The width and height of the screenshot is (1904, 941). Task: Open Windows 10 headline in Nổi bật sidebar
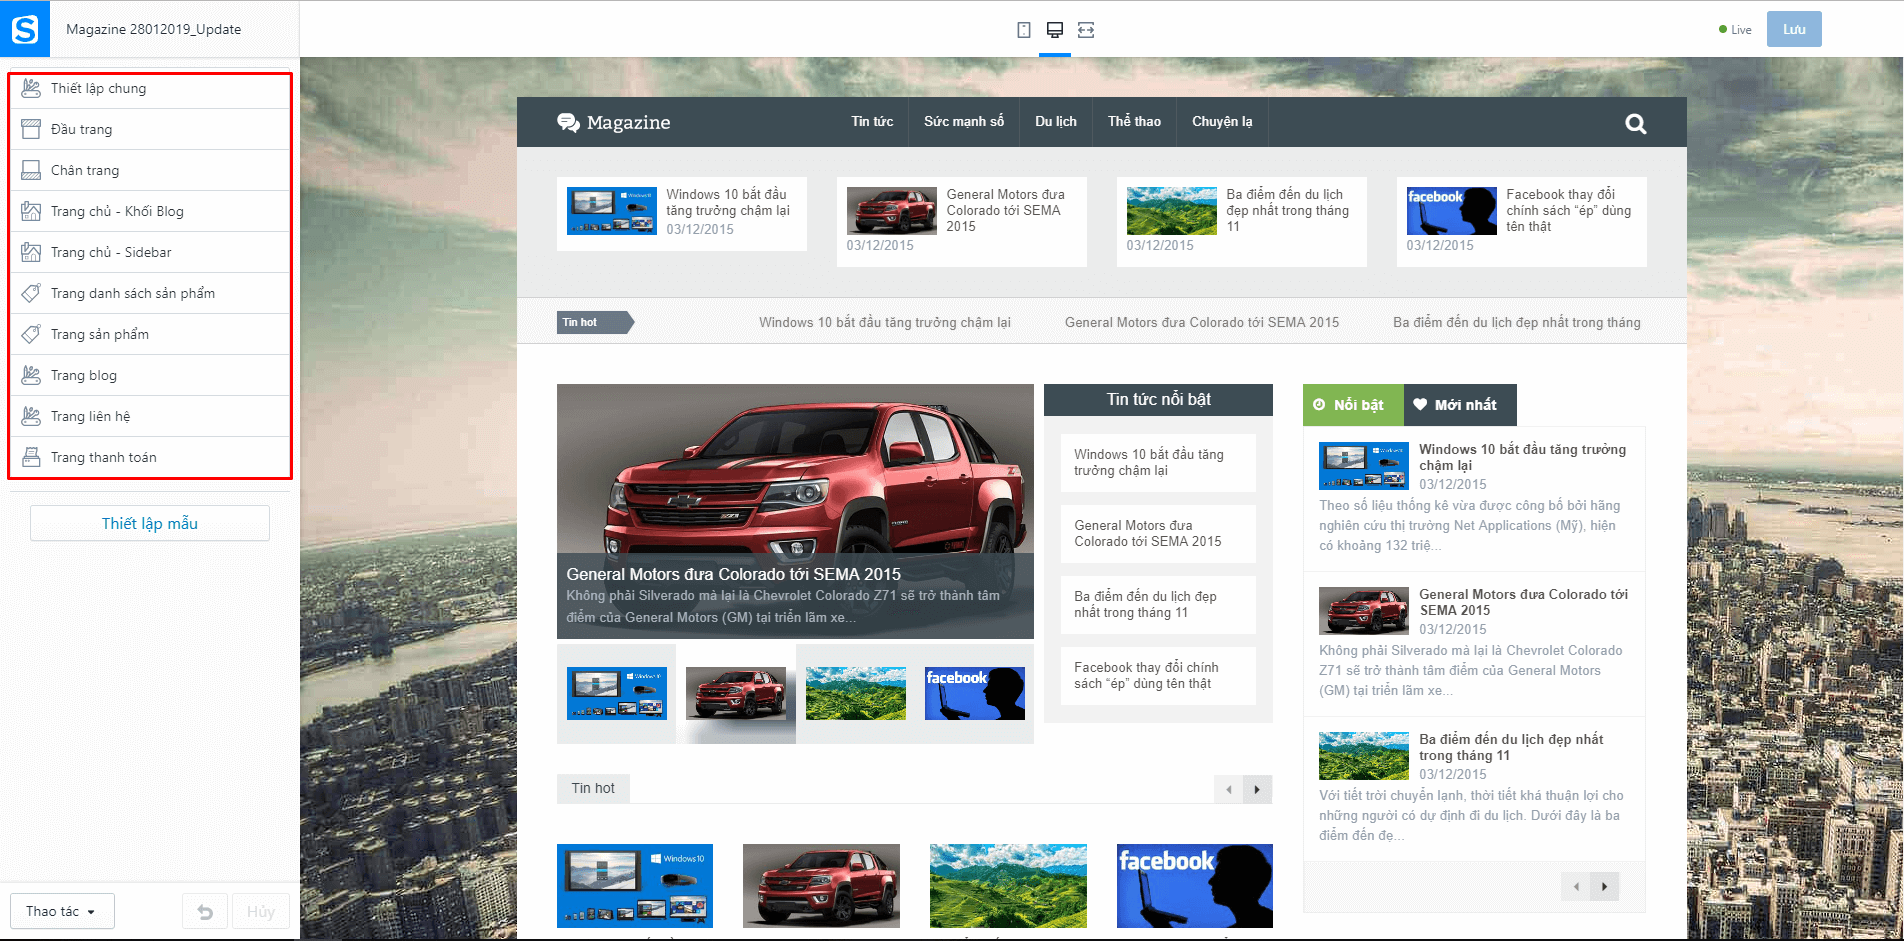tap(1522, 457)
